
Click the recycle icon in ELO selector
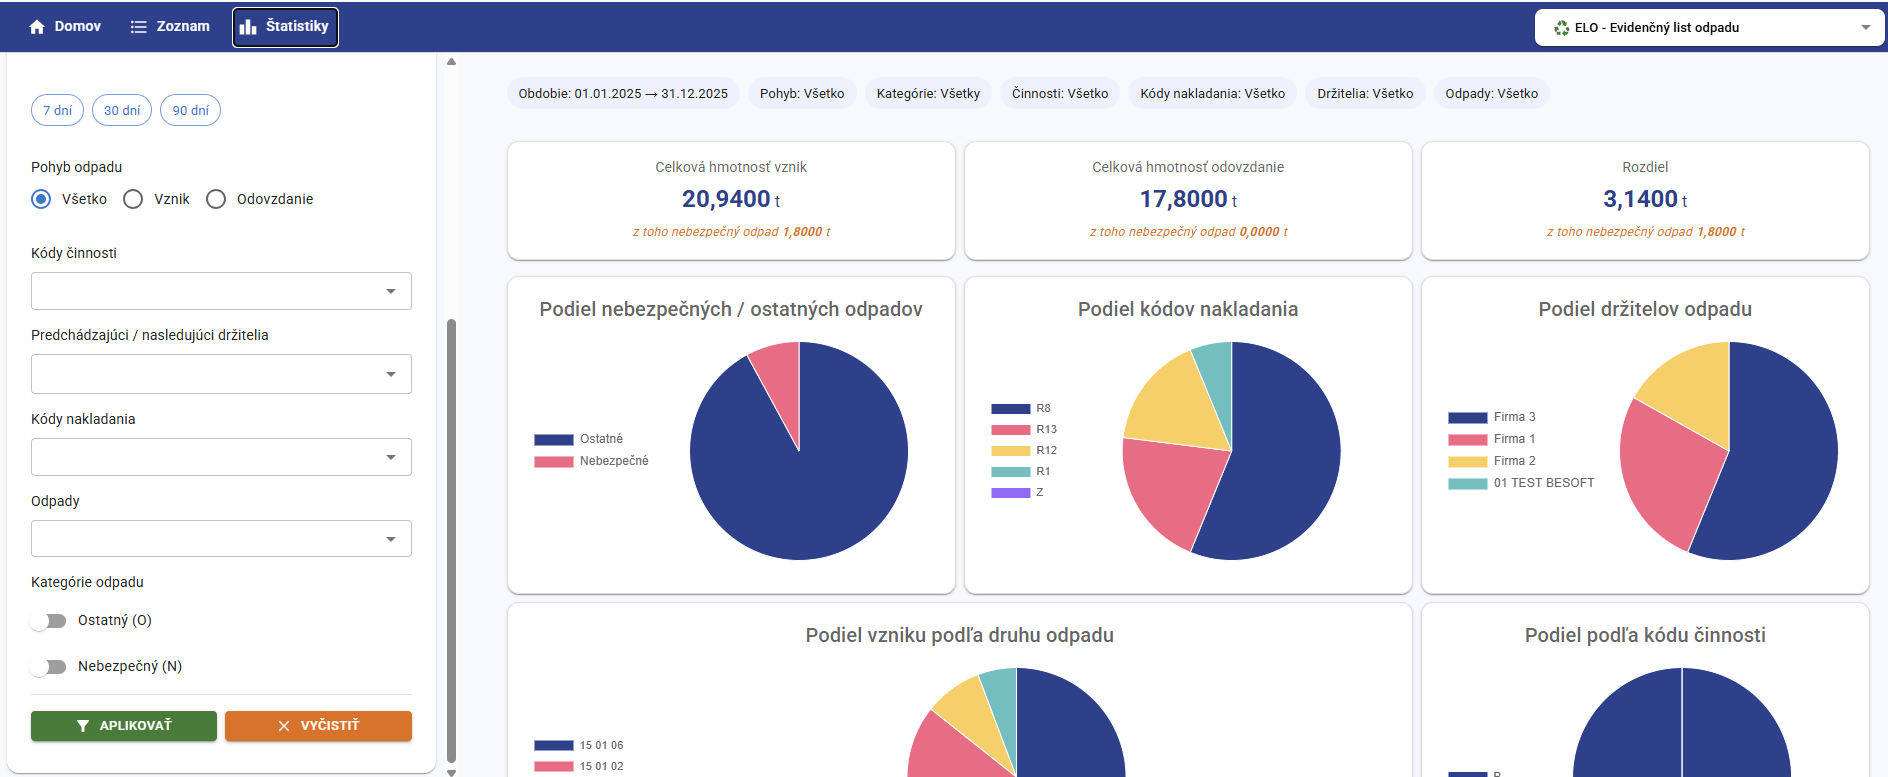coord(1561,28)
